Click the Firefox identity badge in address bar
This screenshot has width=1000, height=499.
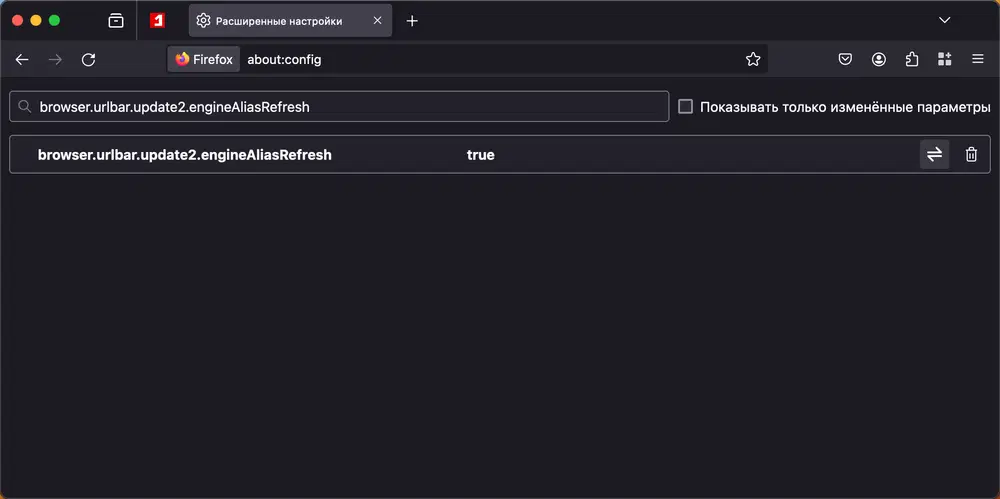204,60
